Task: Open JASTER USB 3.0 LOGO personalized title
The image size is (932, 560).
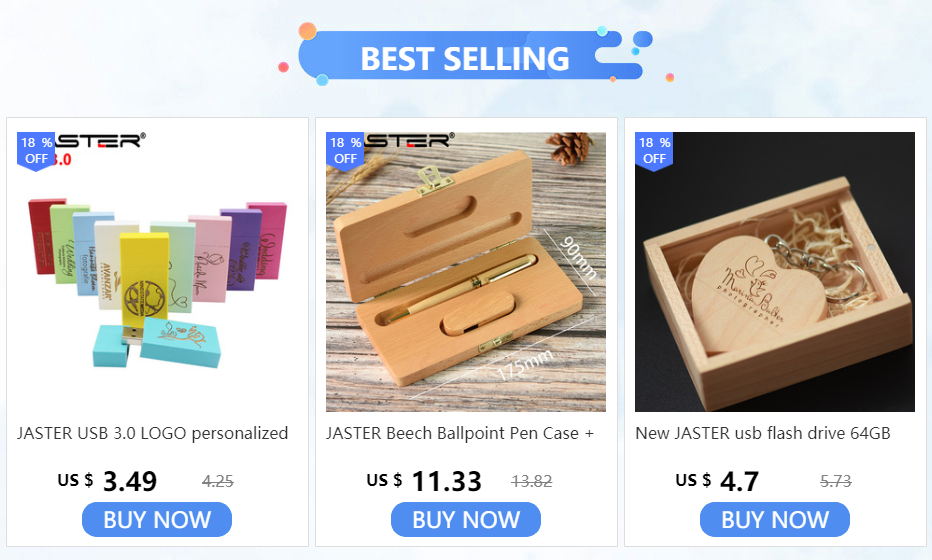Action: (x=153, y=433)
